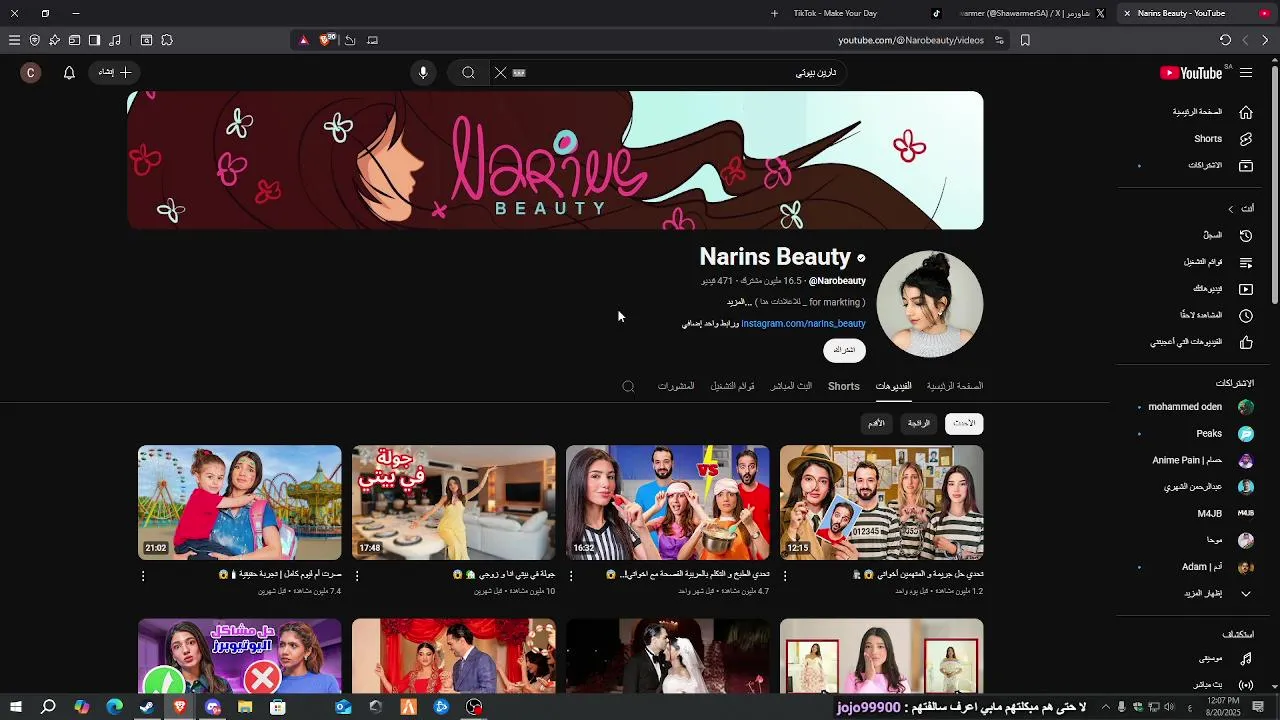Open Brave Rewards triangle icon
Image resolution: width=1280 pixels, height=720 pixels.
304,40
